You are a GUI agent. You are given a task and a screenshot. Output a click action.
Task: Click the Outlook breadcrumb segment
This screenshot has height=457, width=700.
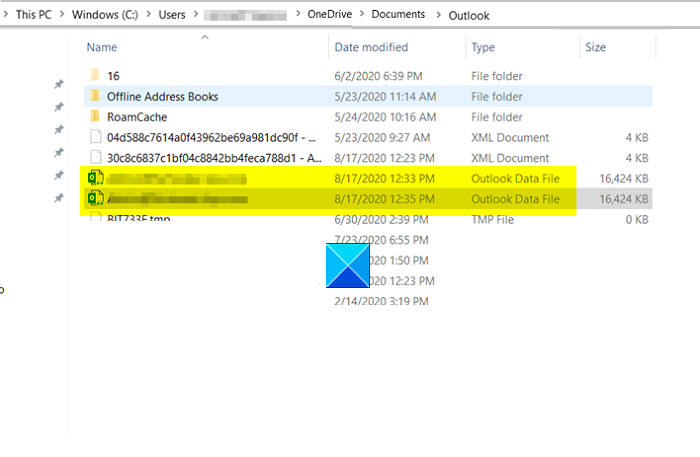pos(469,16)
